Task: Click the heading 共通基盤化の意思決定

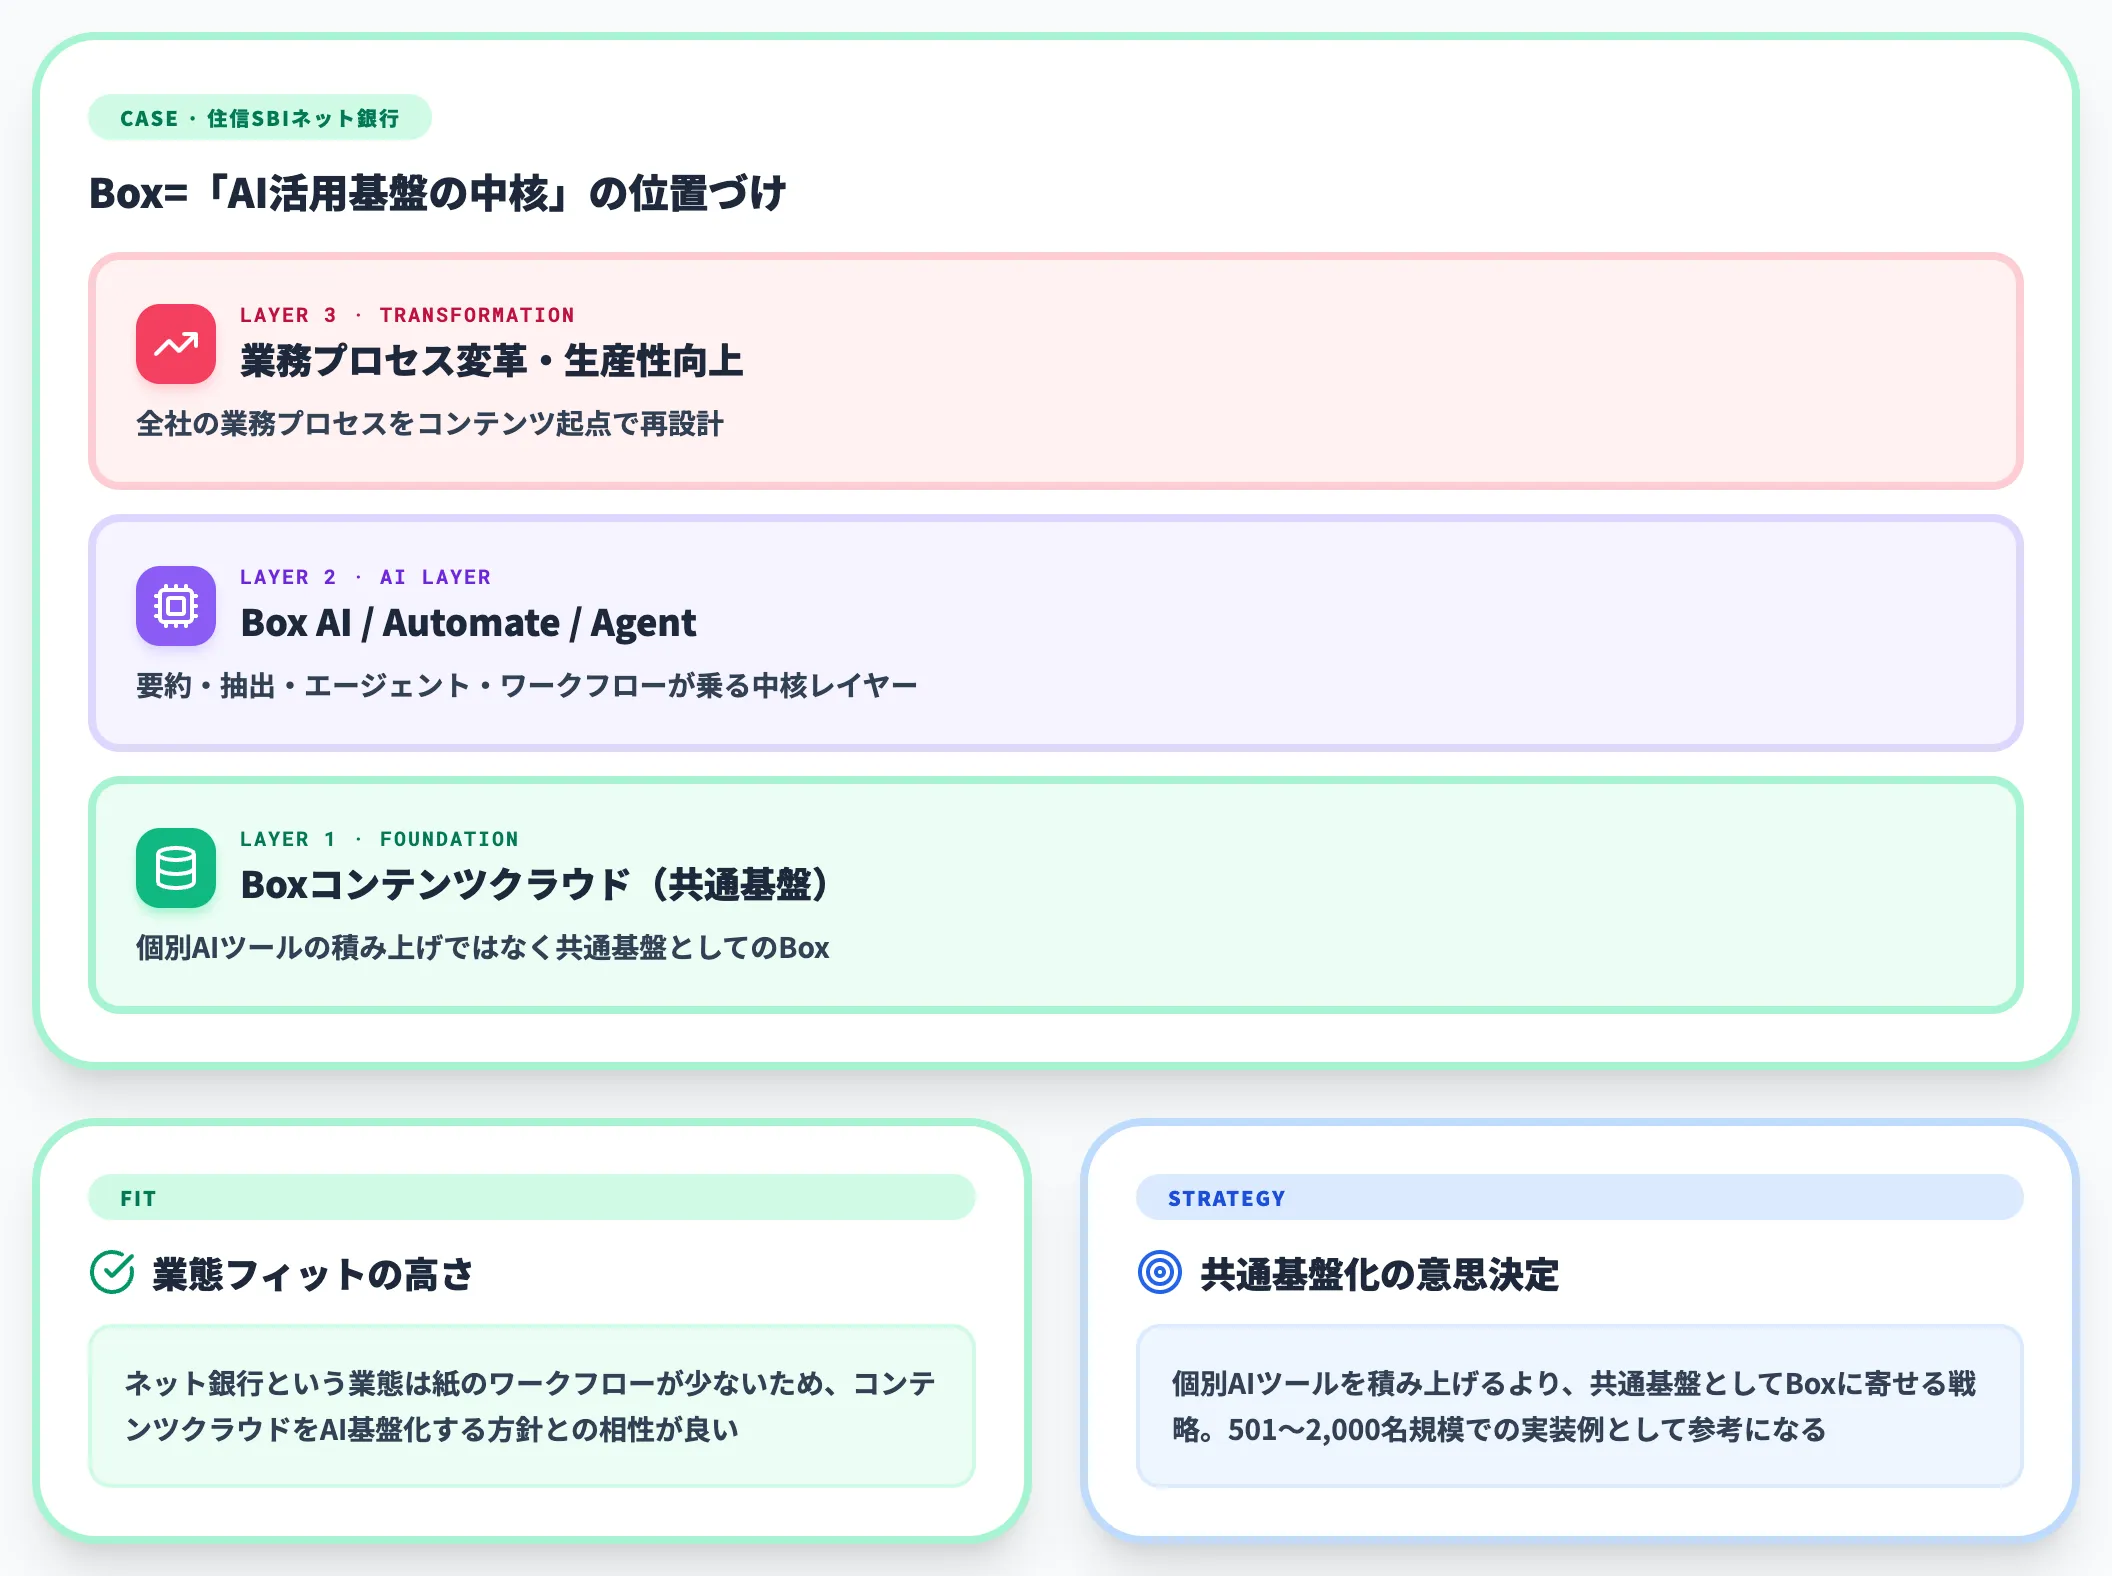Action: point(1380,1274)
